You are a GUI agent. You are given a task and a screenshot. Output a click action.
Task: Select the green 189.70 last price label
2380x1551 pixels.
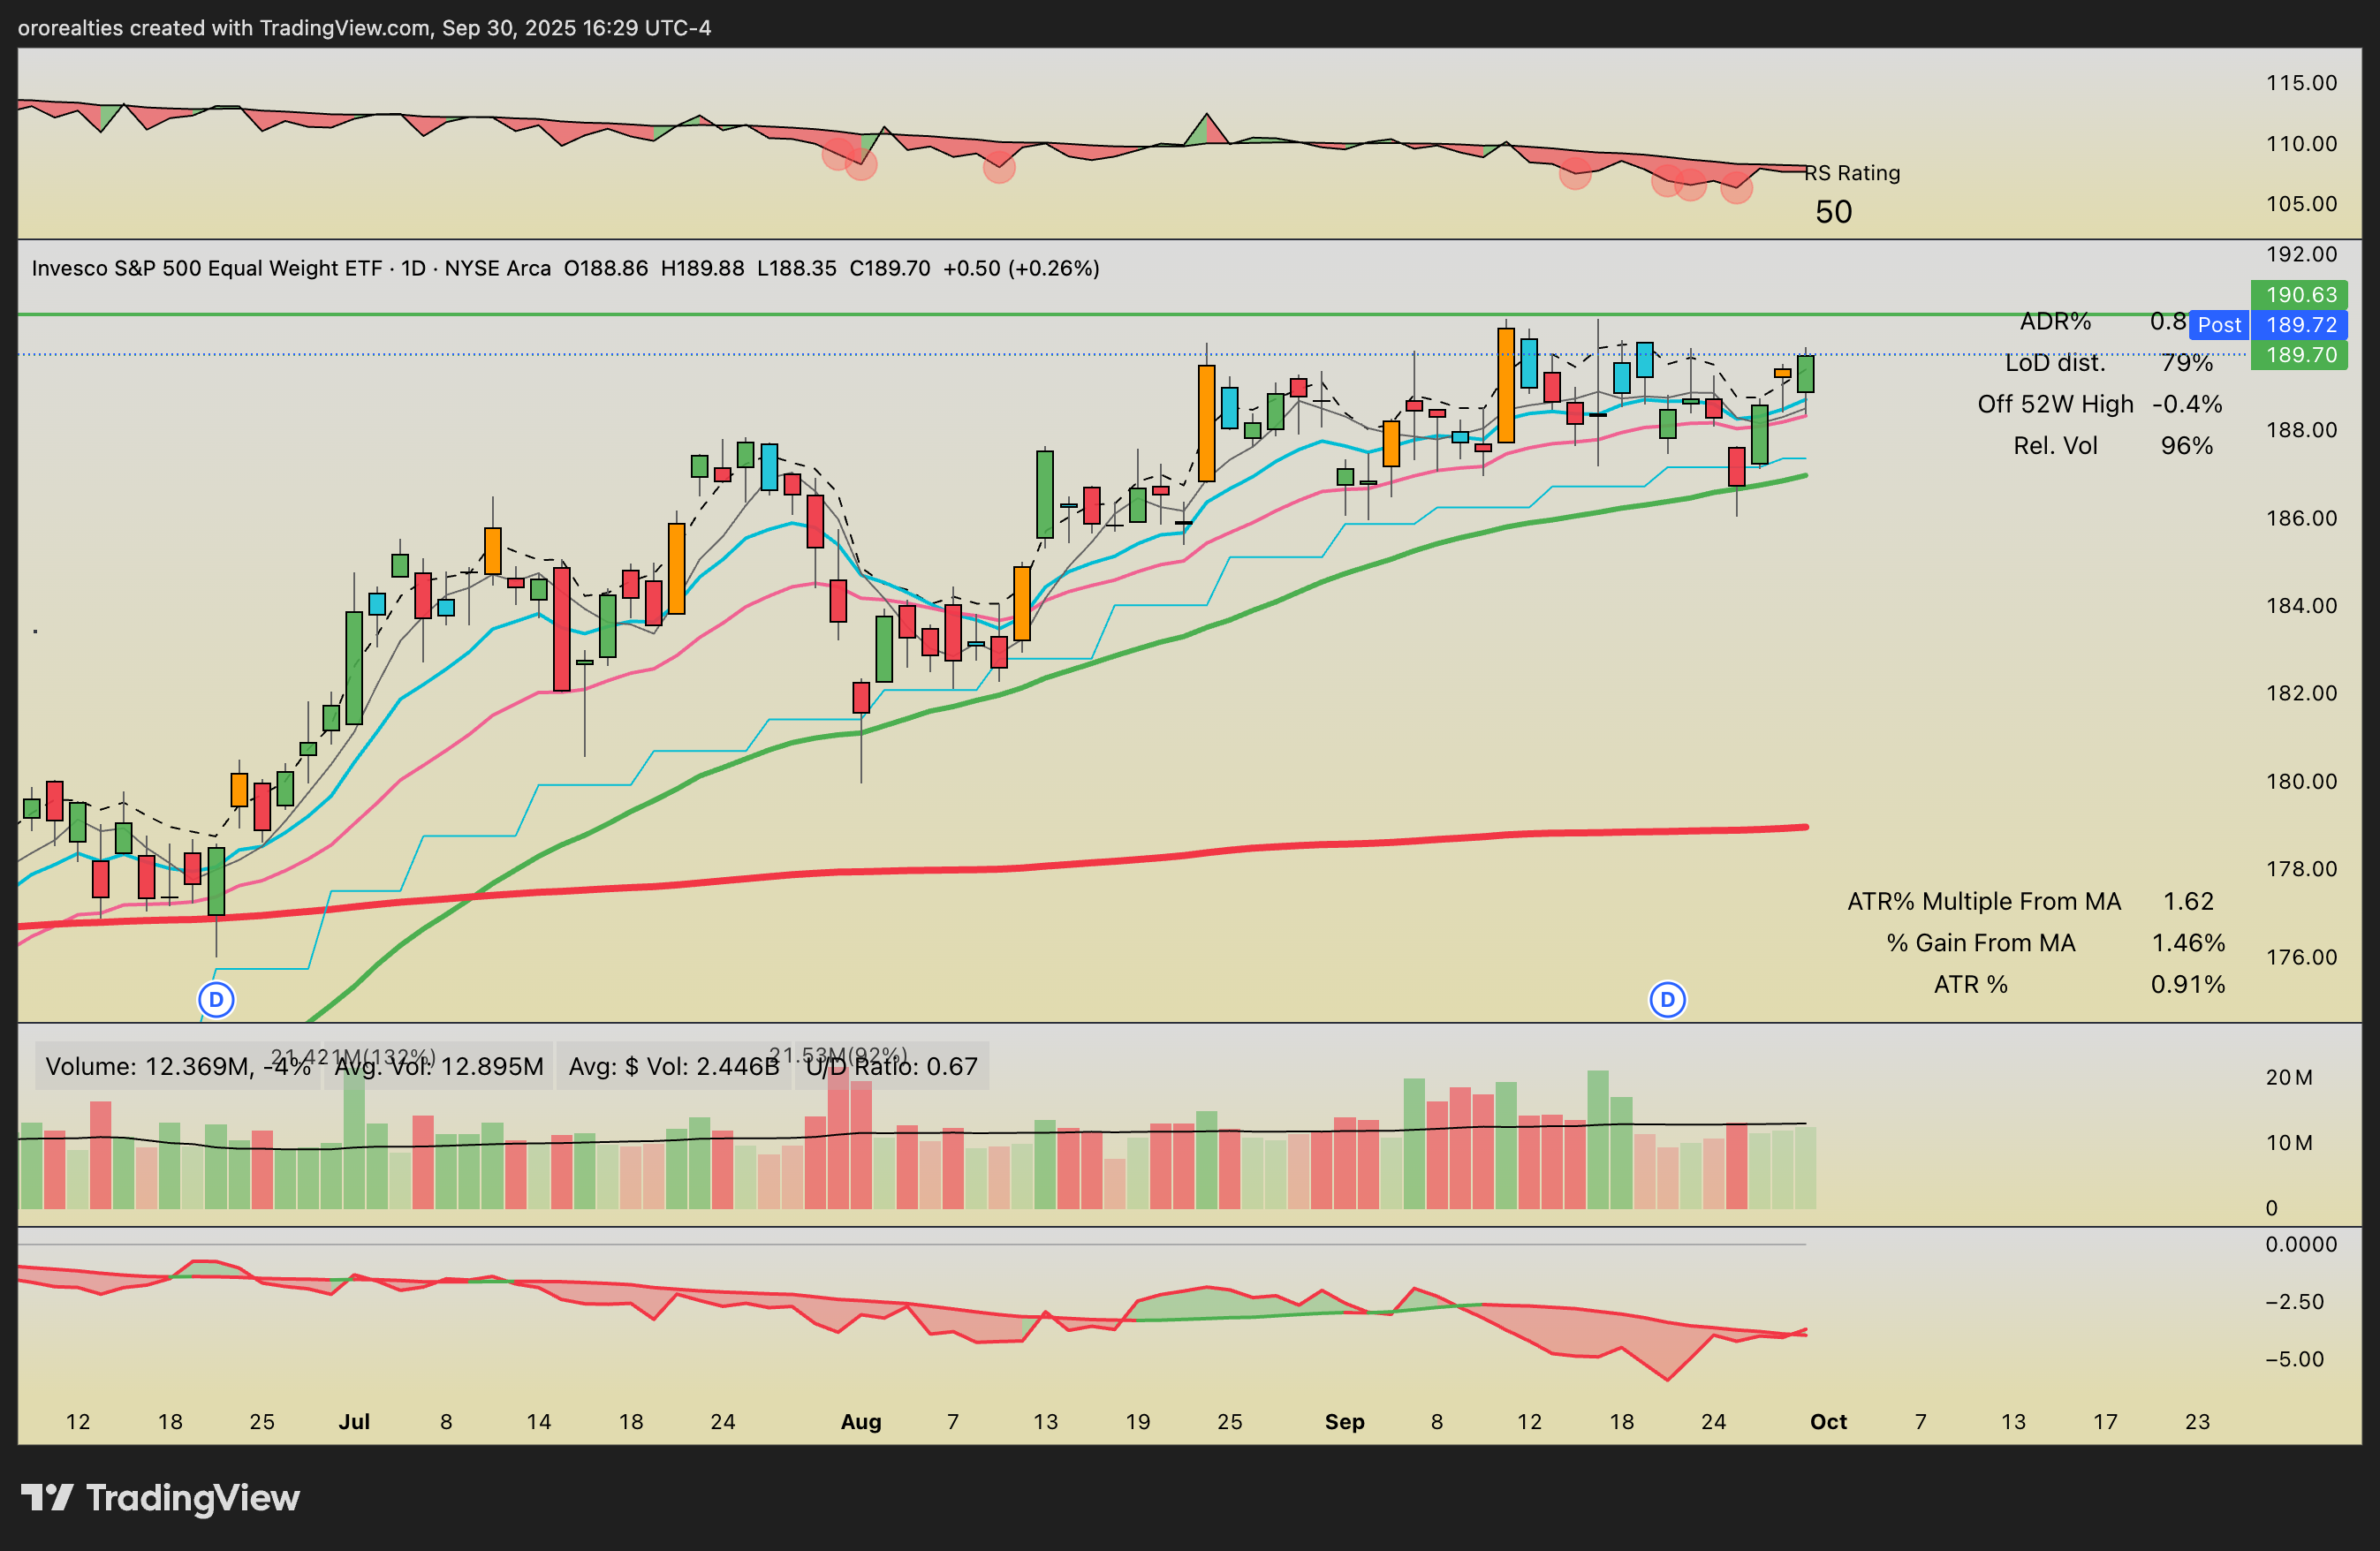(x=2299, y=355)
